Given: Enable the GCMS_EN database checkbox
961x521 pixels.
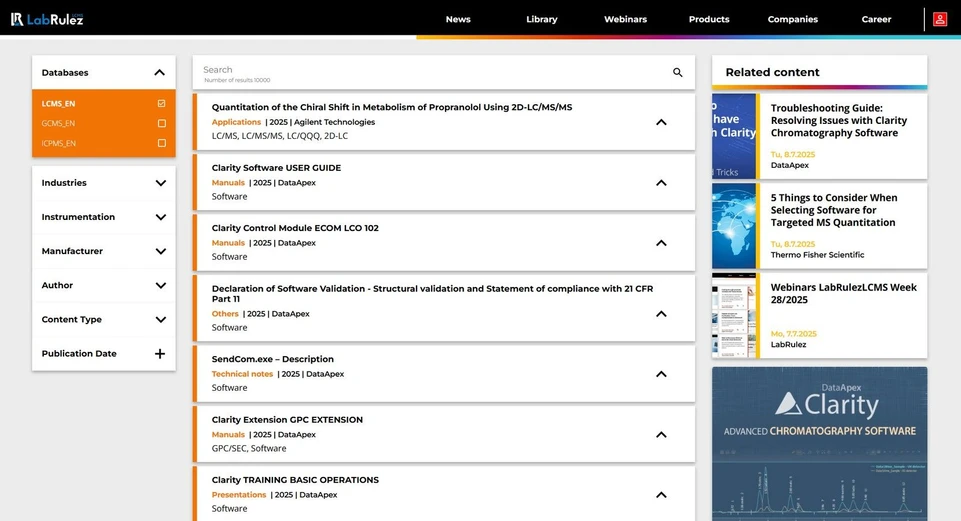Looking at the screenshot, I should 162,123.
